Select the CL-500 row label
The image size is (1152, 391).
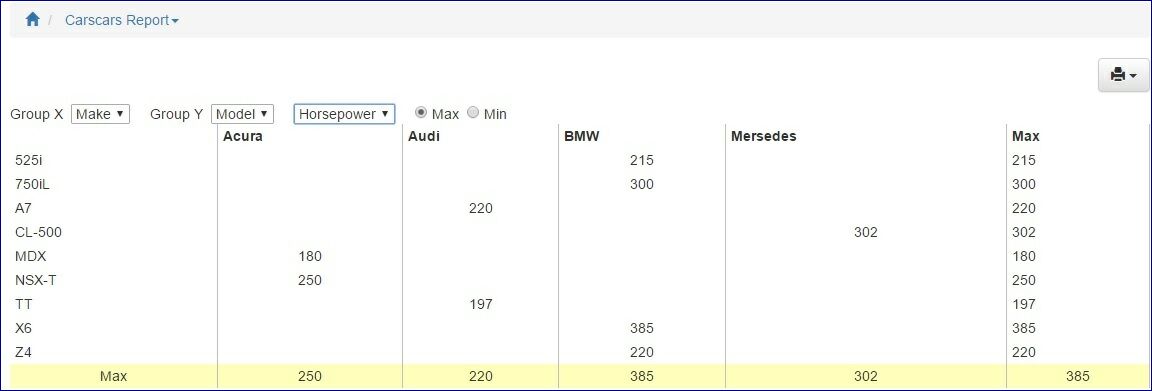[x=38, y=232]
